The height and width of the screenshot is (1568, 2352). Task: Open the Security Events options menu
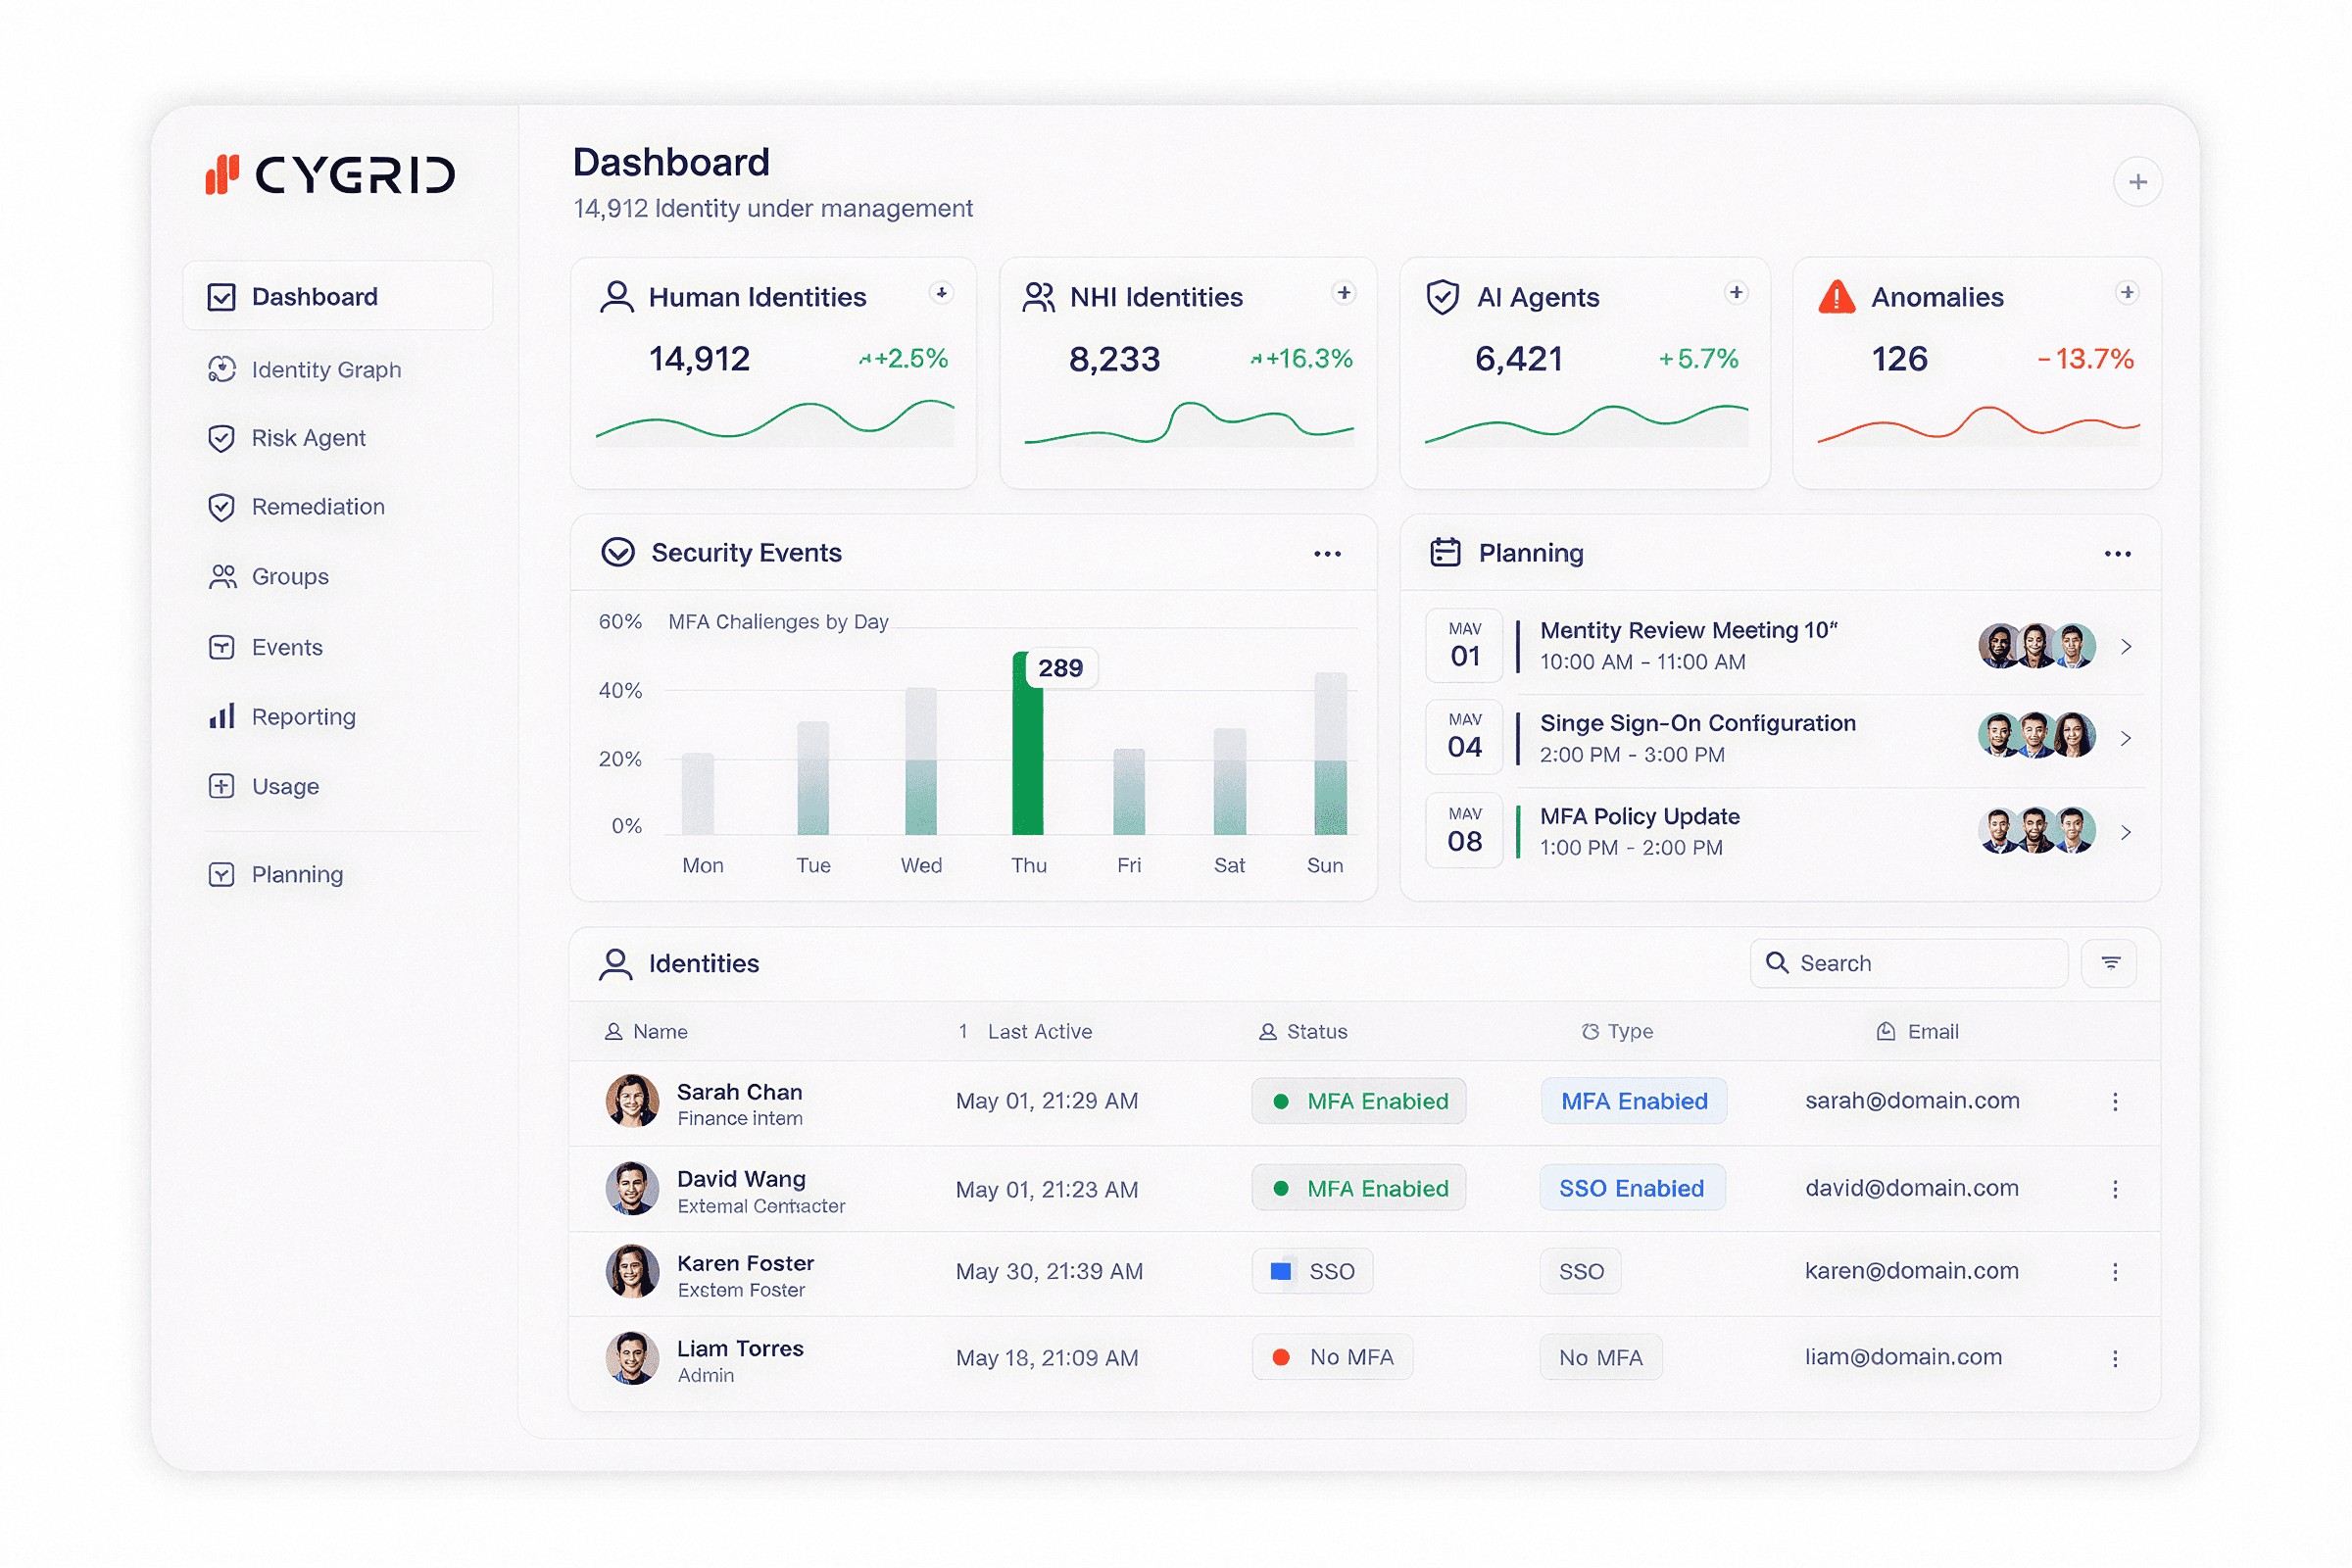pos(1327,553)
